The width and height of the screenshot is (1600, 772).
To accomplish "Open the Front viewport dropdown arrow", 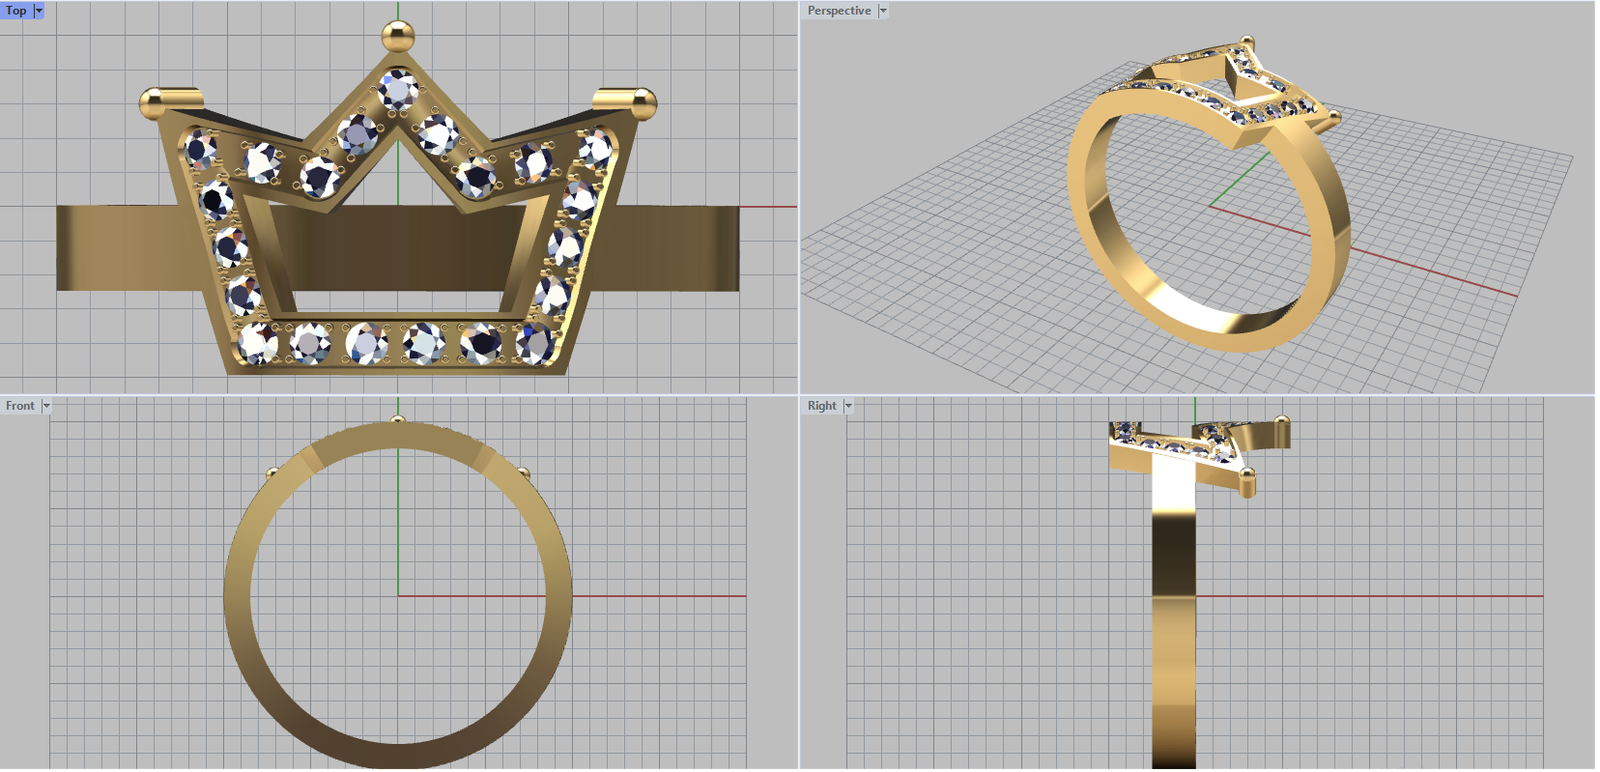I will click(46, 406).
